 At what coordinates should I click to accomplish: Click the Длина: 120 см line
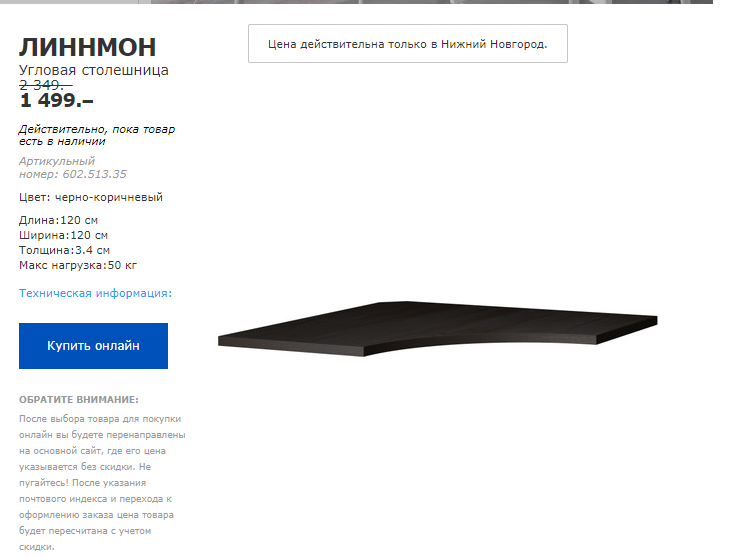(58, 220)
